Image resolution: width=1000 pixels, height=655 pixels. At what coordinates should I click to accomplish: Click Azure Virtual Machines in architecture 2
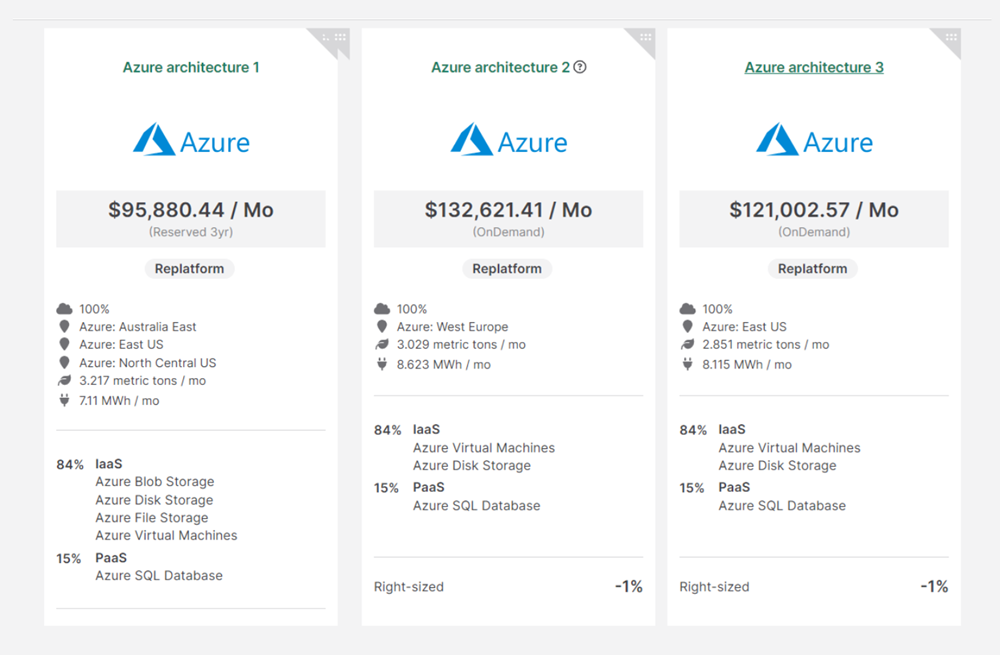484,448
